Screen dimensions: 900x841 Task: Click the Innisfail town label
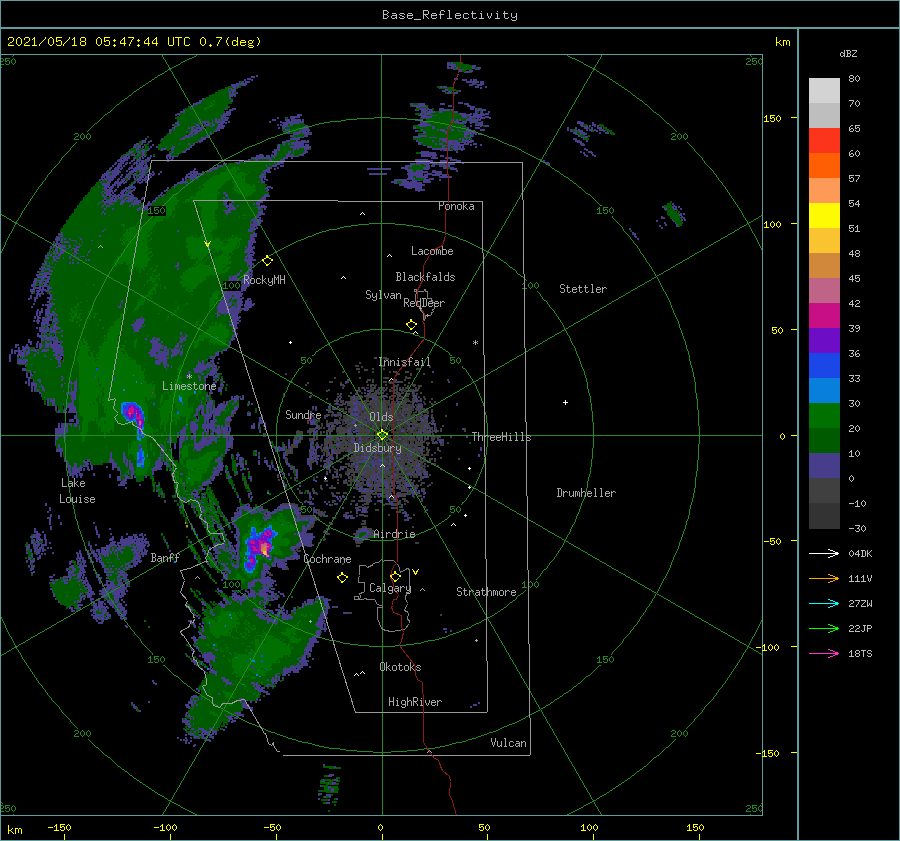404,362
